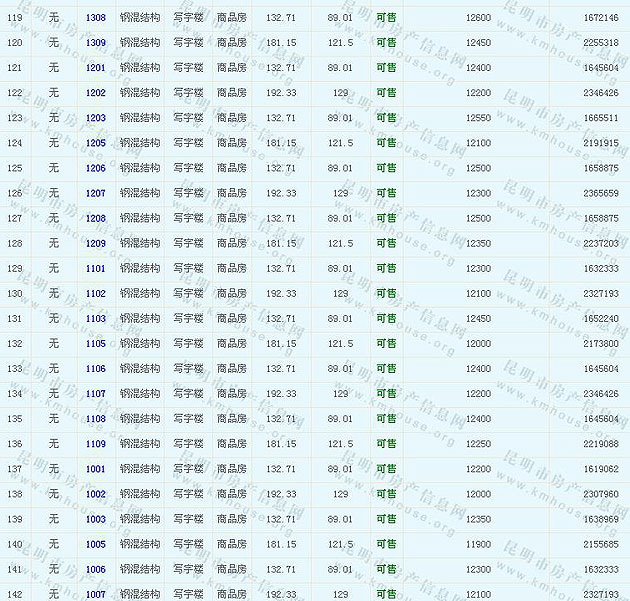Select room number 1106
Image resolution: width=630 pixels, height=601 pixels.
(x=96, y=368)
